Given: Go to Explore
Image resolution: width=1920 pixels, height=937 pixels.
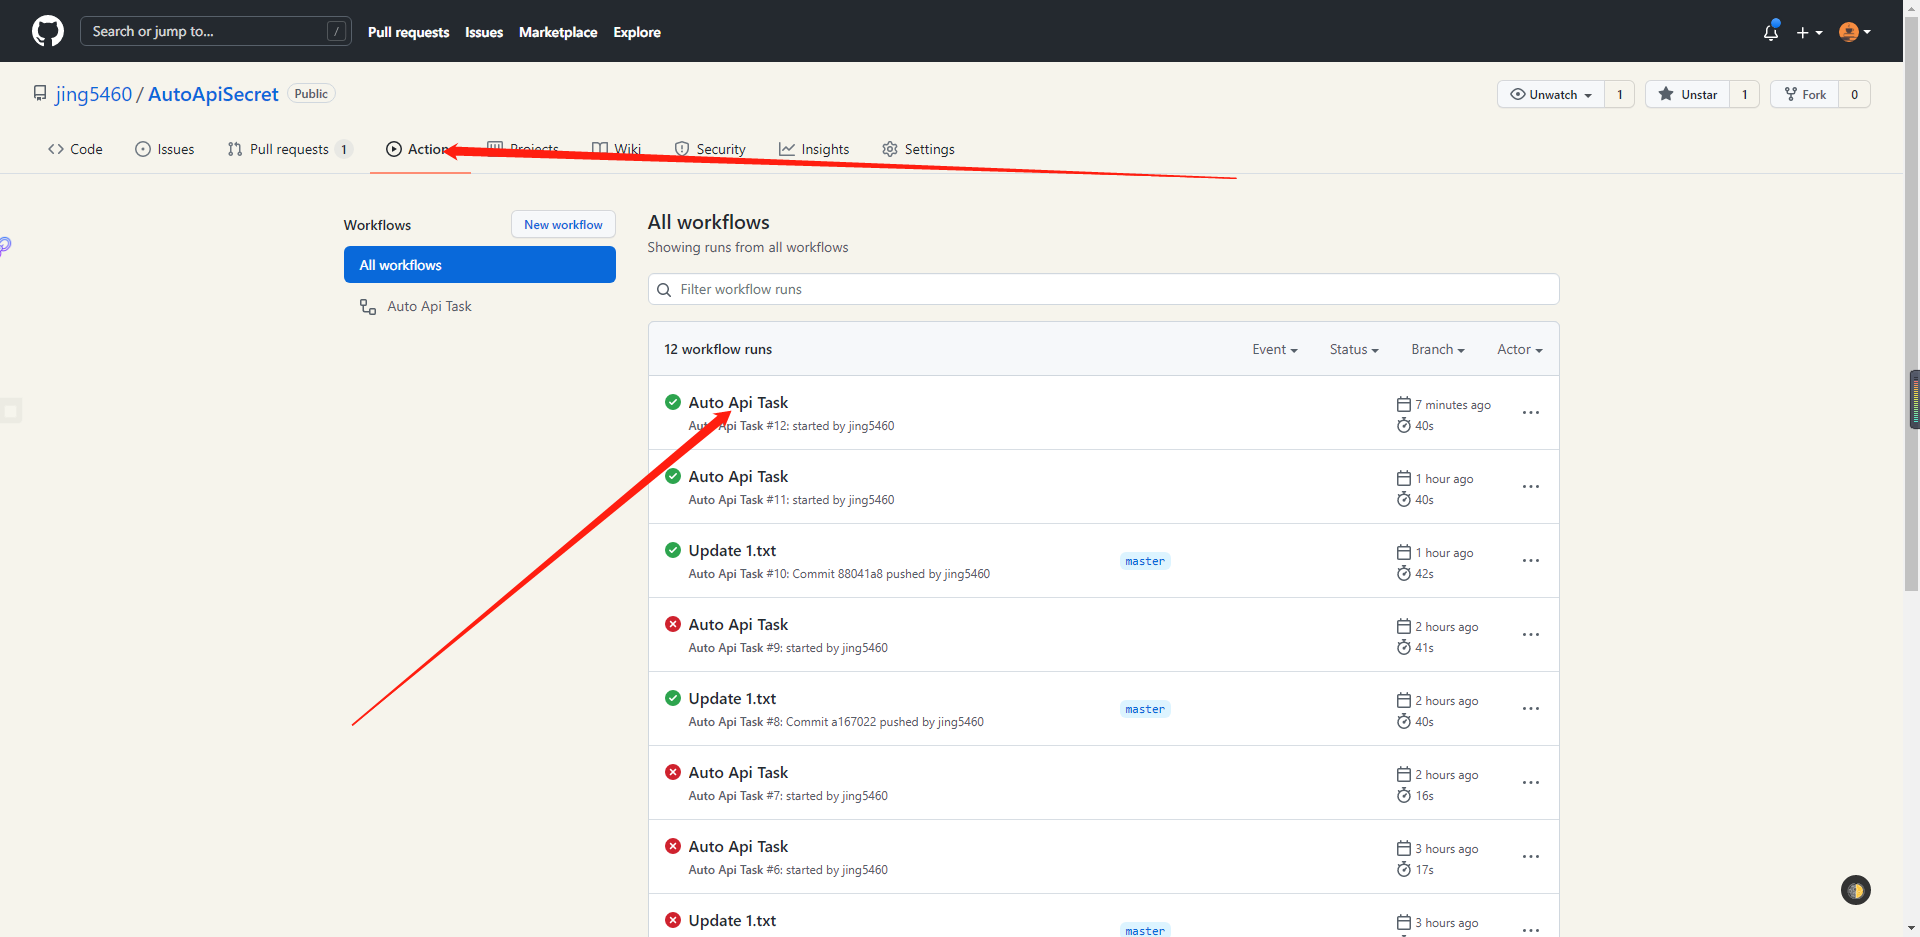Looking at the screenshot, I should [637, 32].
